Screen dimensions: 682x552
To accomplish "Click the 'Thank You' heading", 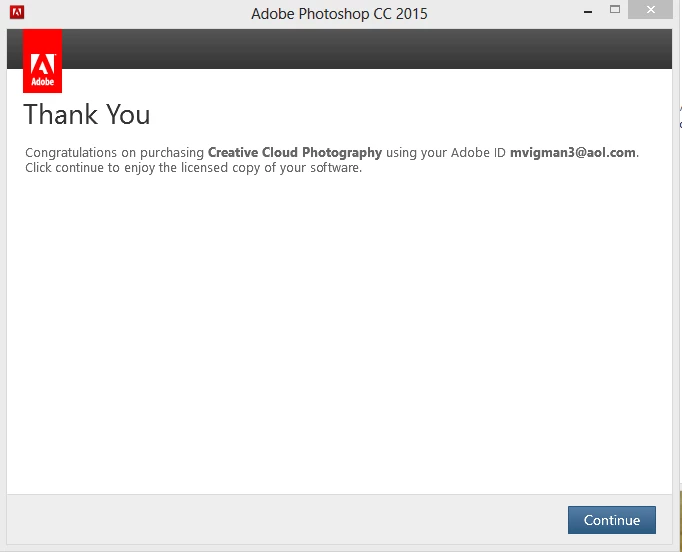I will click(87, 114).
